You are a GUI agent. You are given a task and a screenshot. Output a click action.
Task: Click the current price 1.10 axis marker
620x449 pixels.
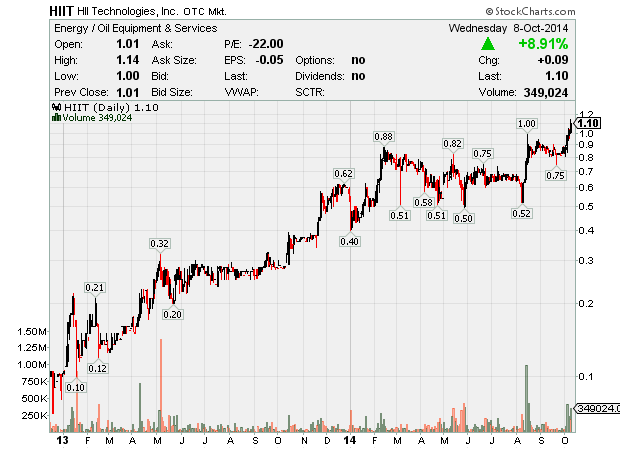pos(588,123)
